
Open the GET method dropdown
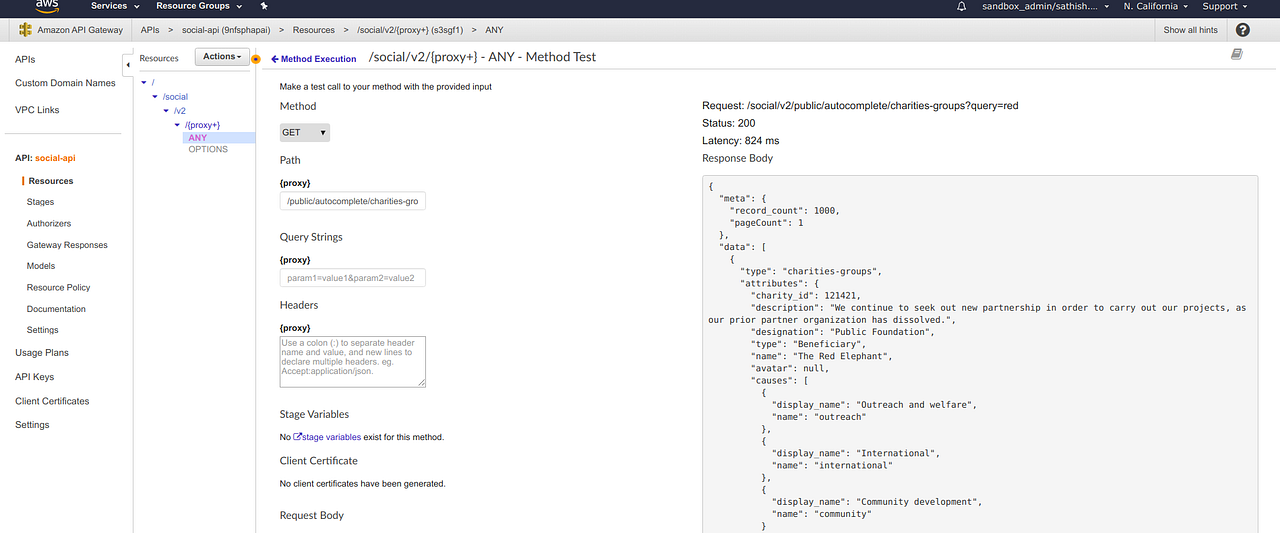pos(305,132)
